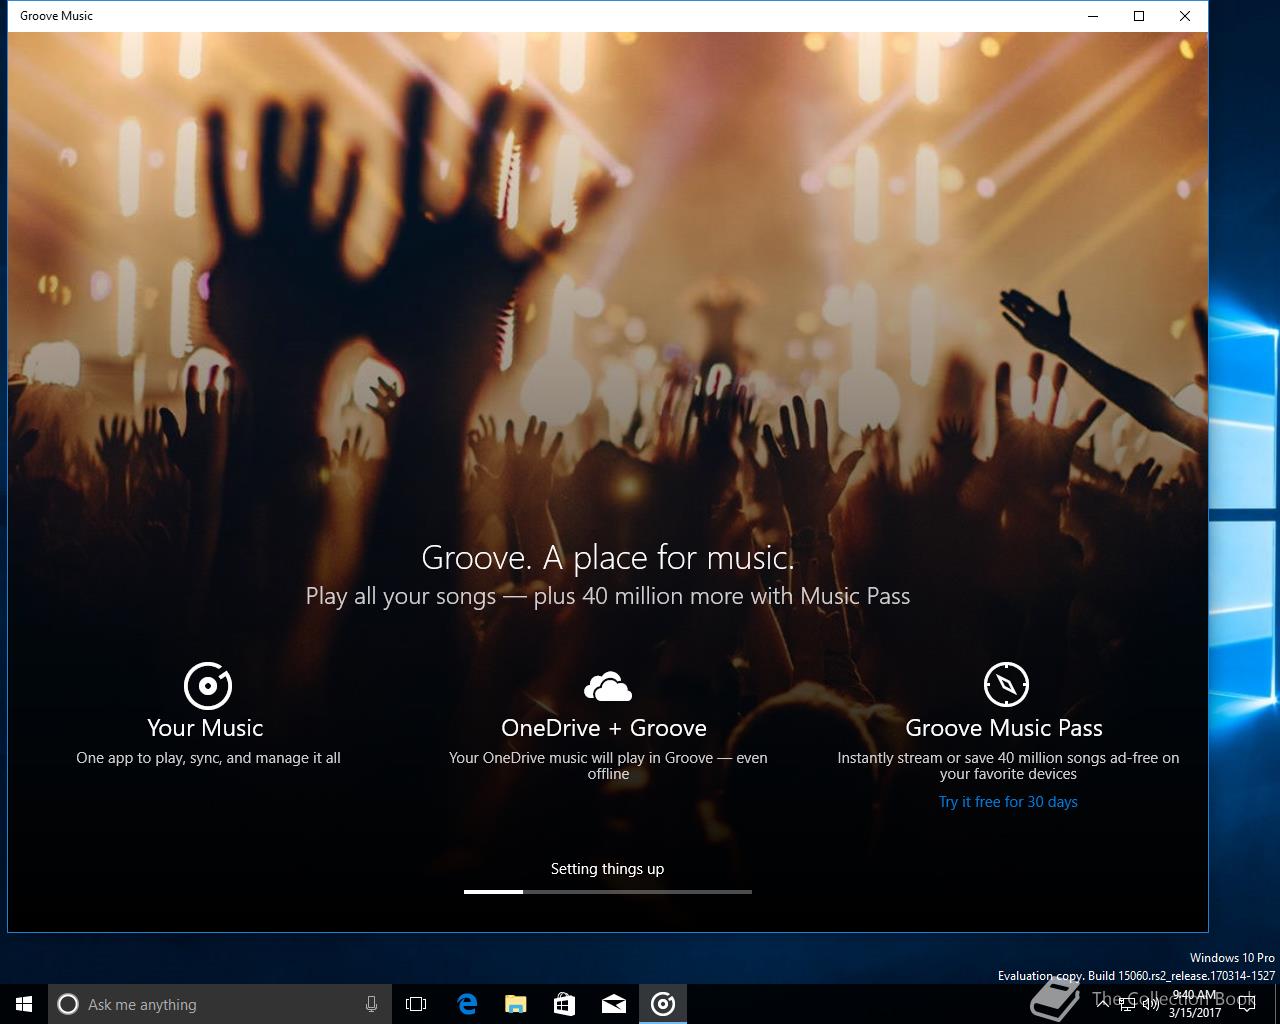Click the Groove Music window title text

(x=57, y=16)
